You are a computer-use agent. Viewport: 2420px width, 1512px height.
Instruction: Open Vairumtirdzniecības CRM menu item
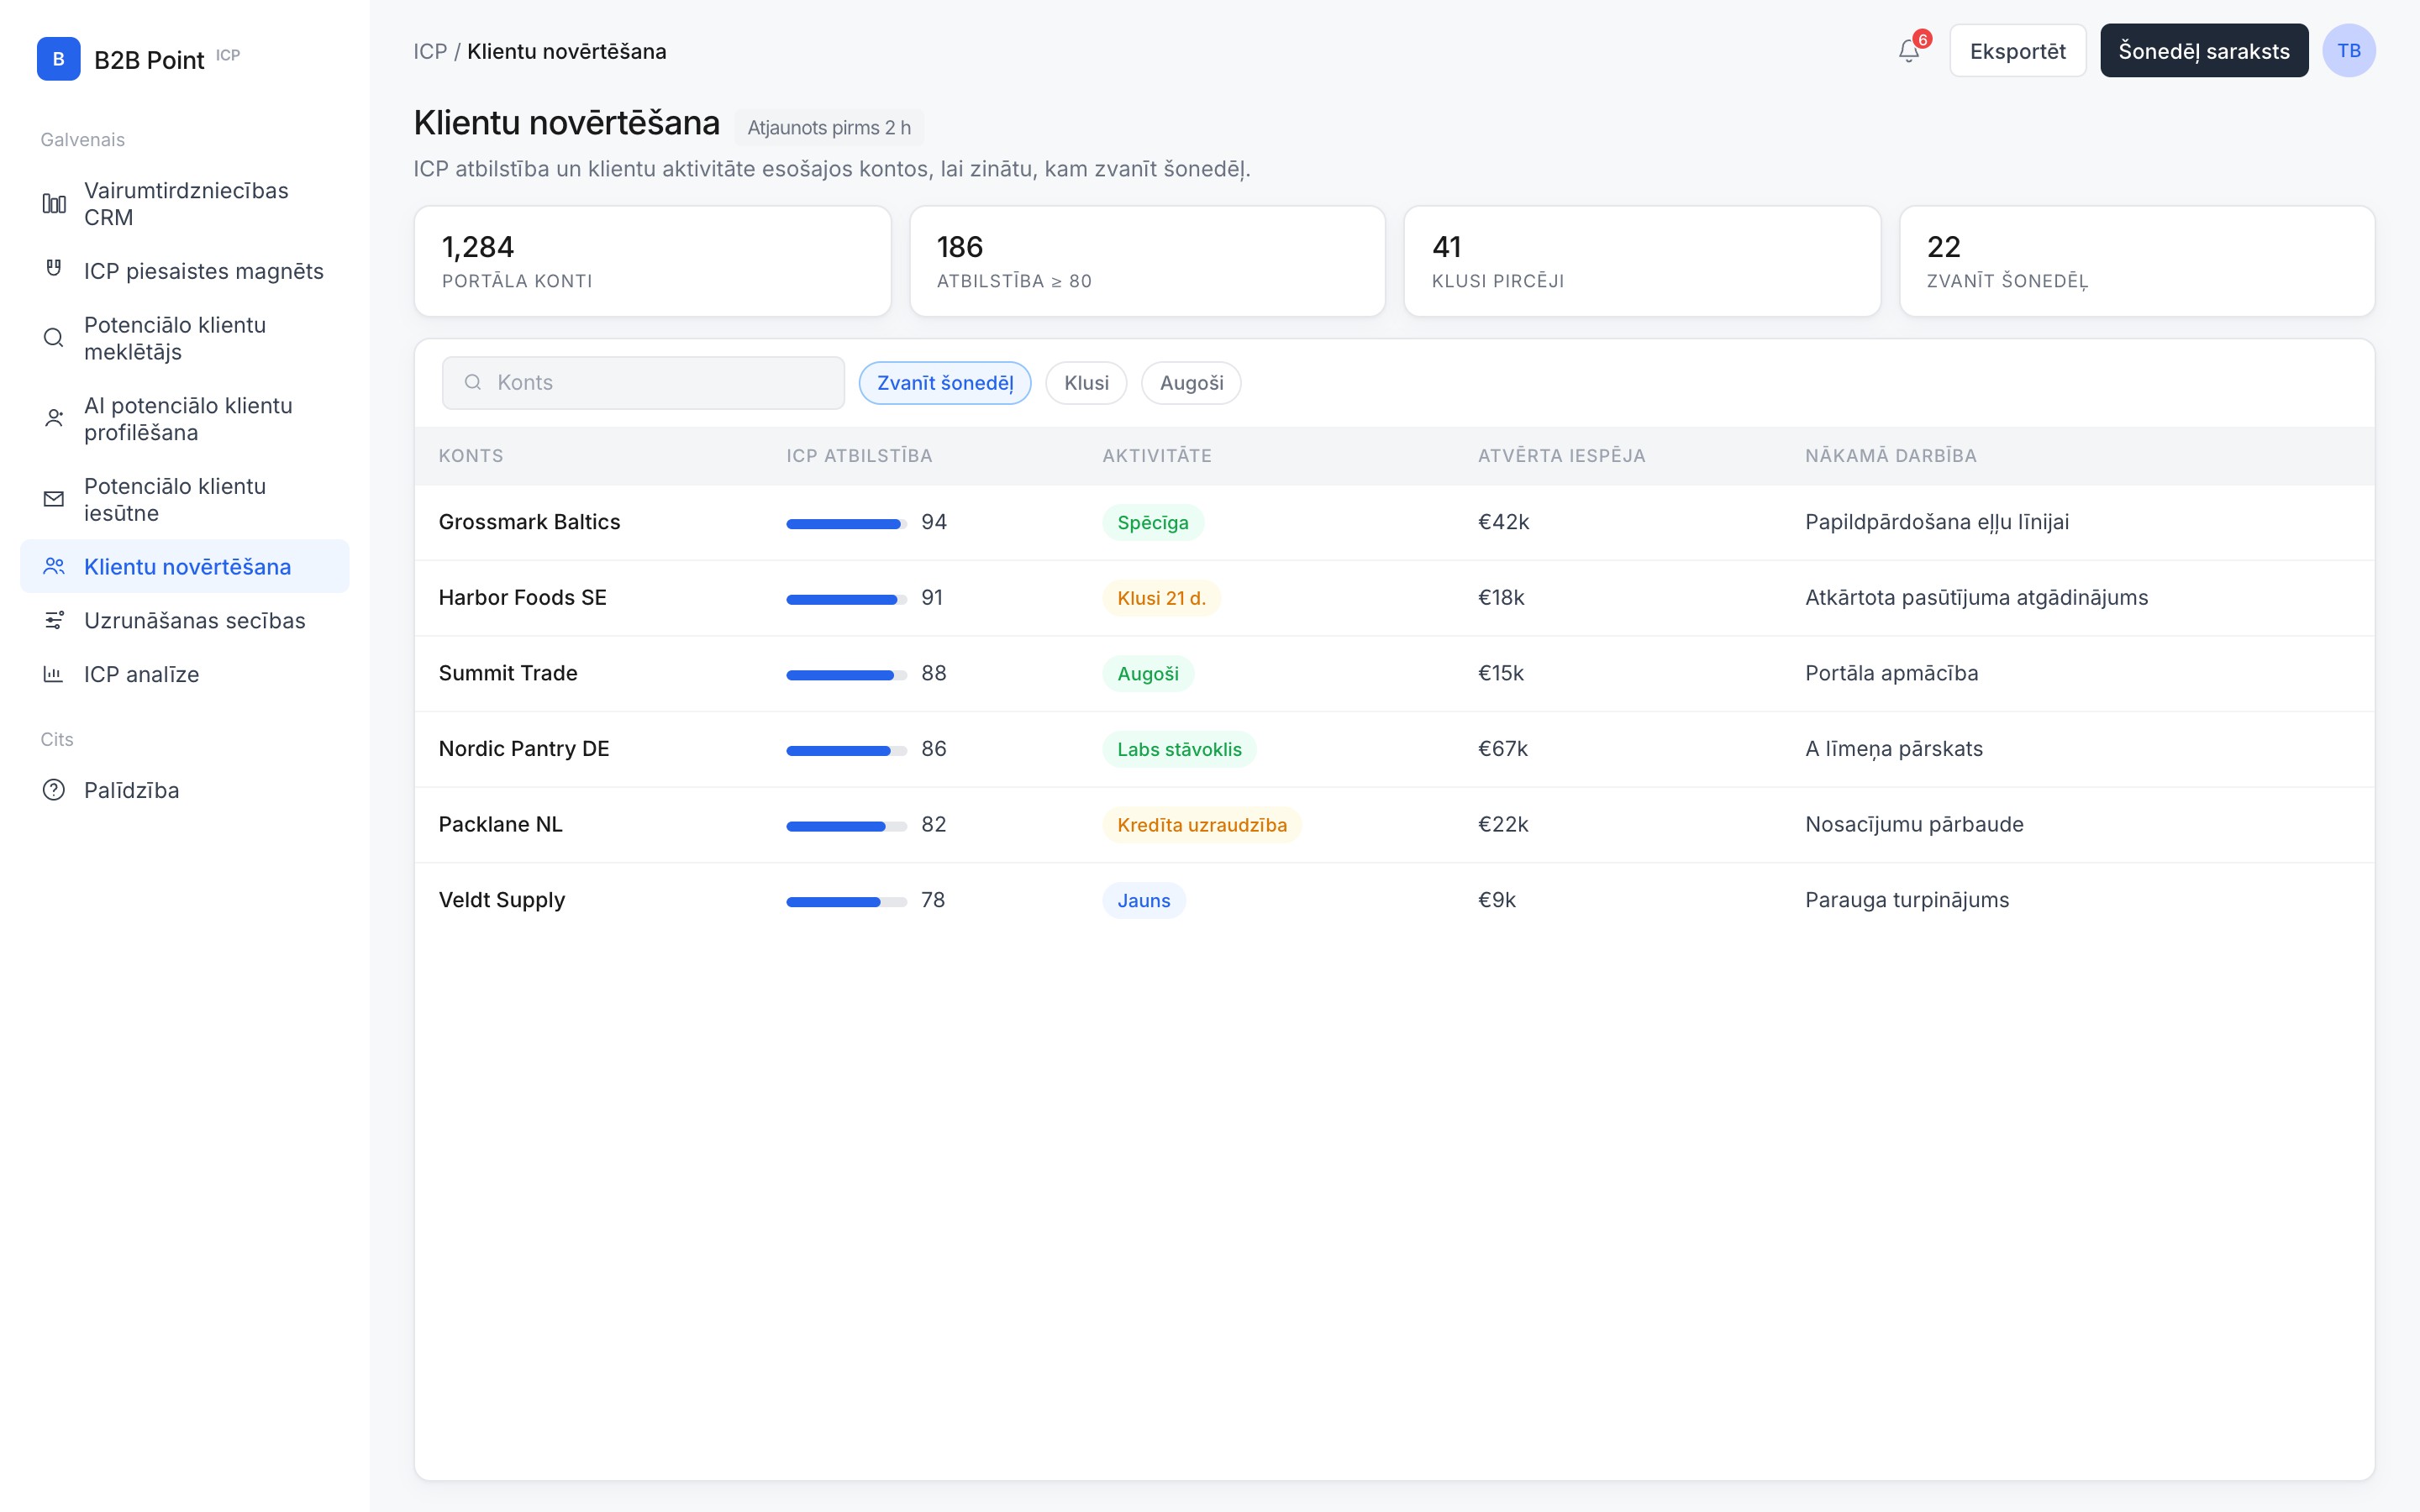coord(185,204)
